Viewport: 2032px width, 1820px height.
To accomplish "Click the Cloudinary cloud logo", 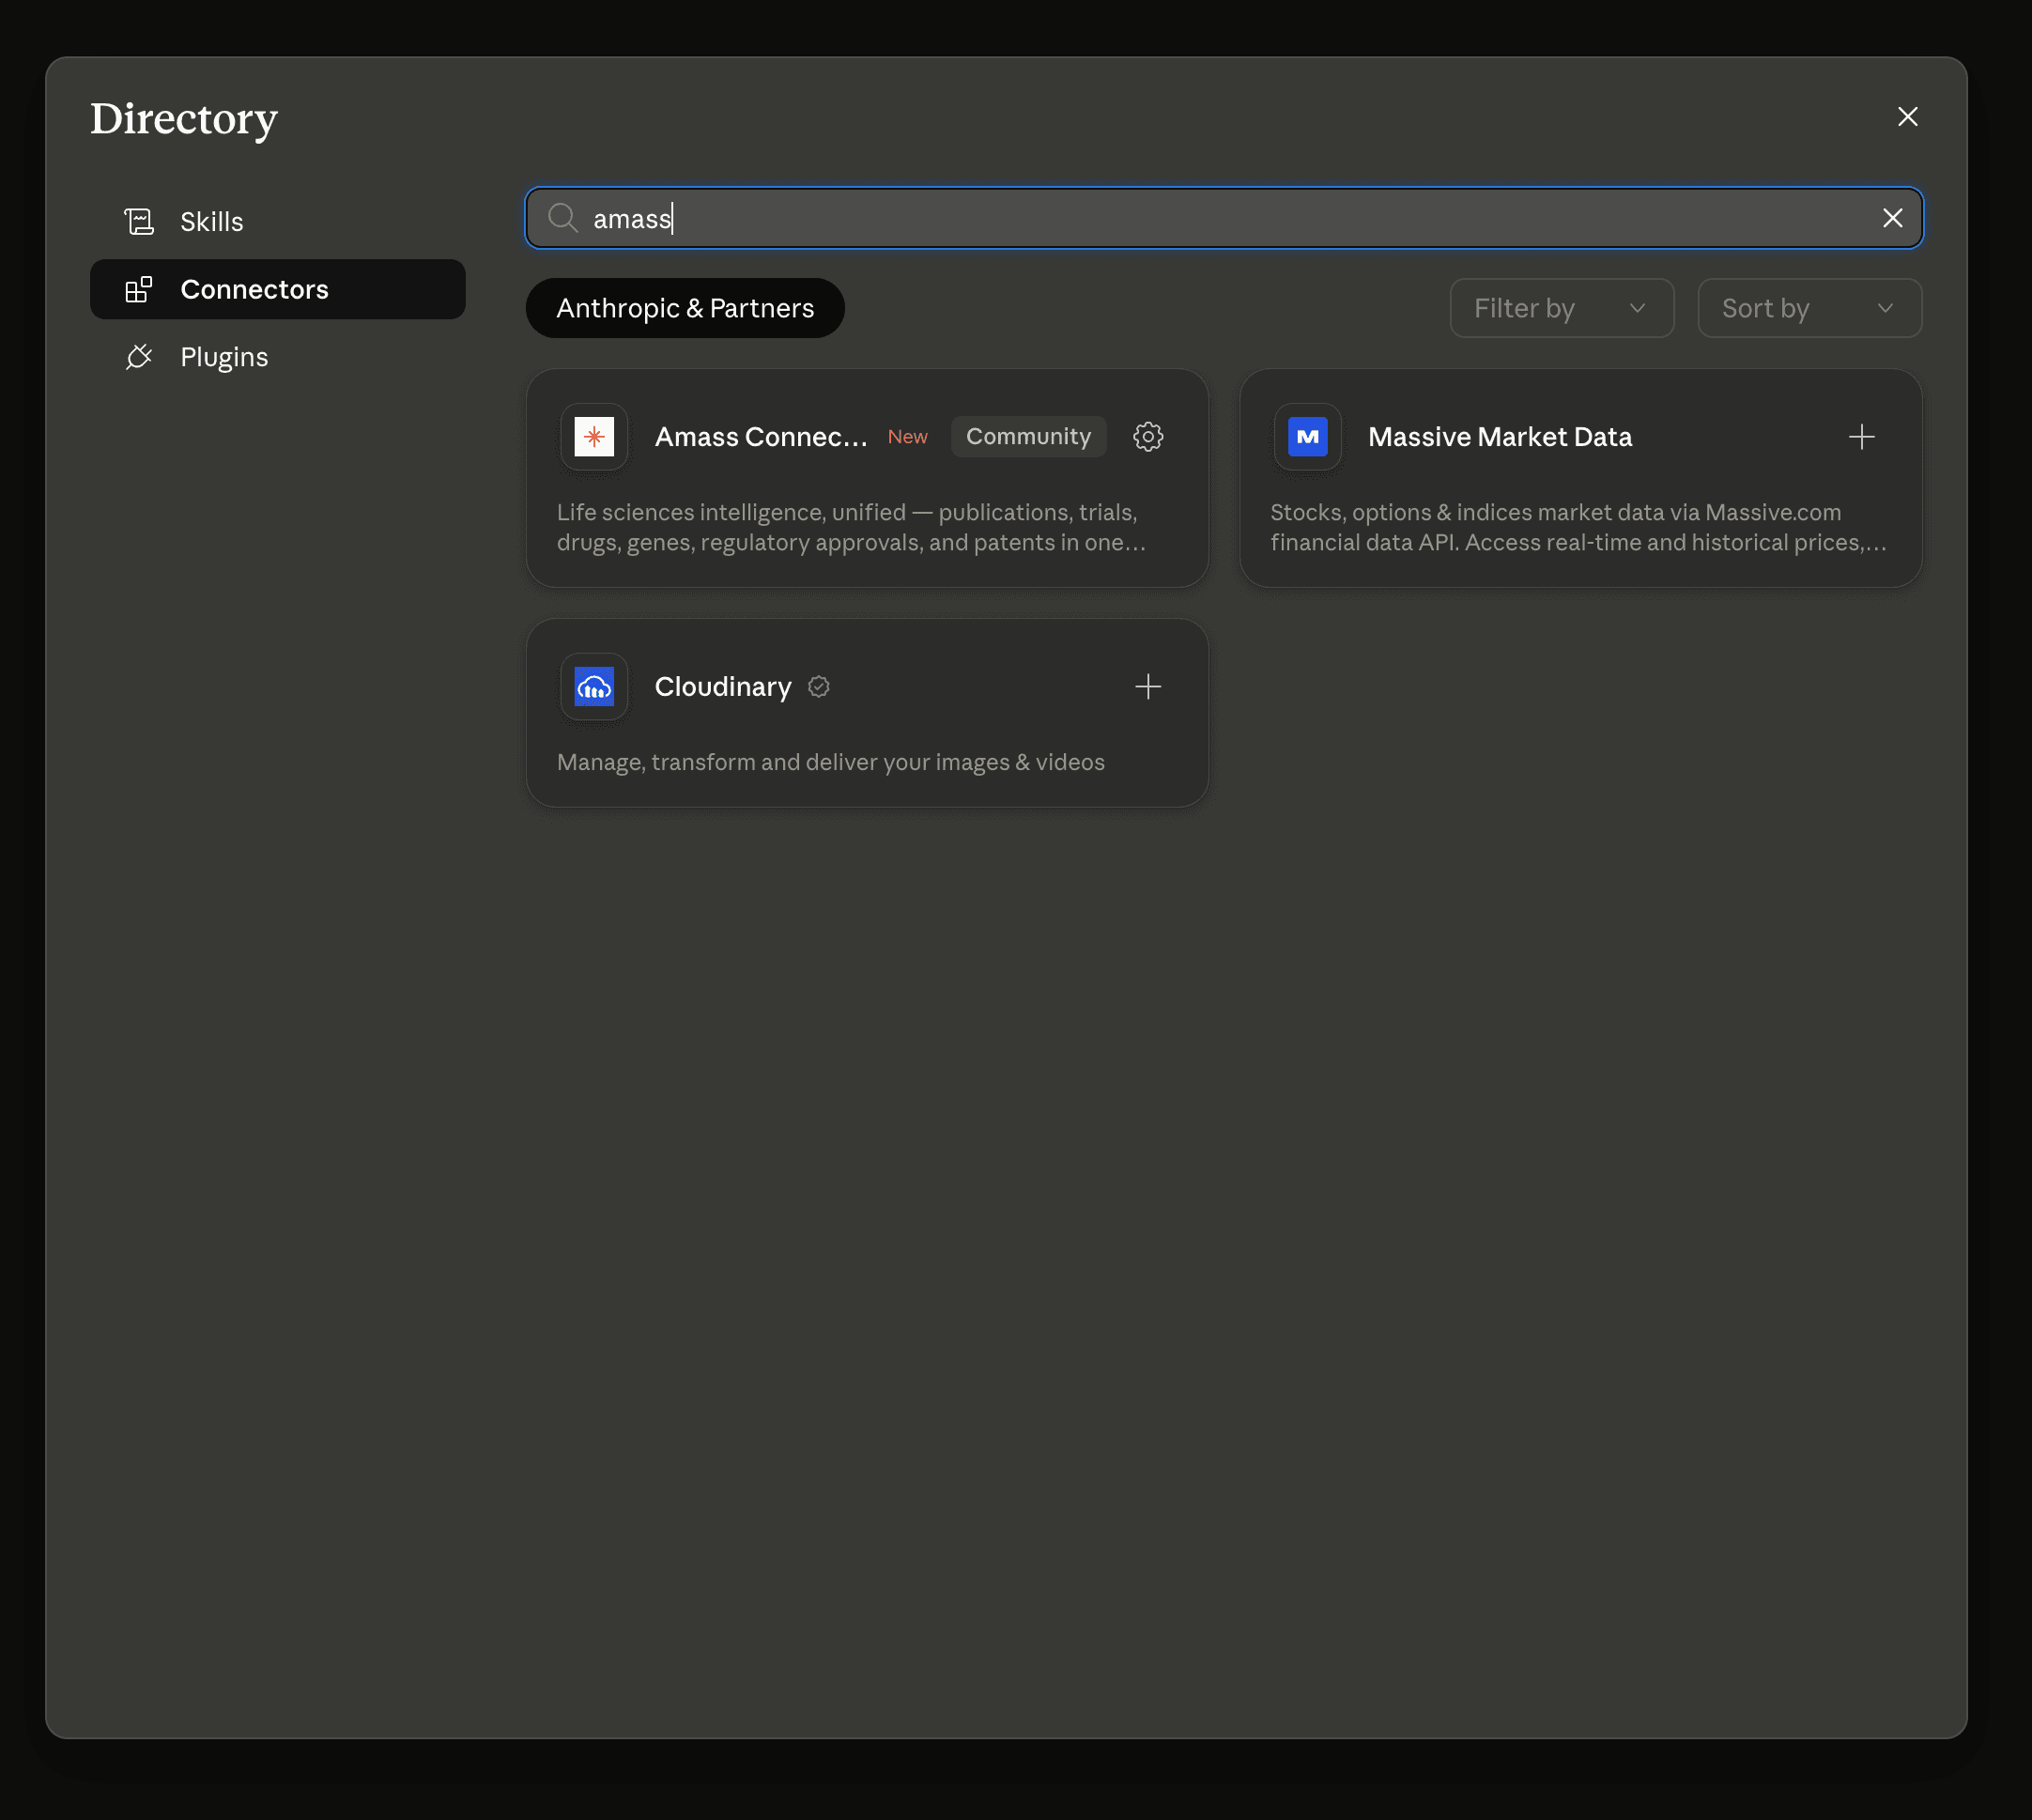I will click(594, 687).
